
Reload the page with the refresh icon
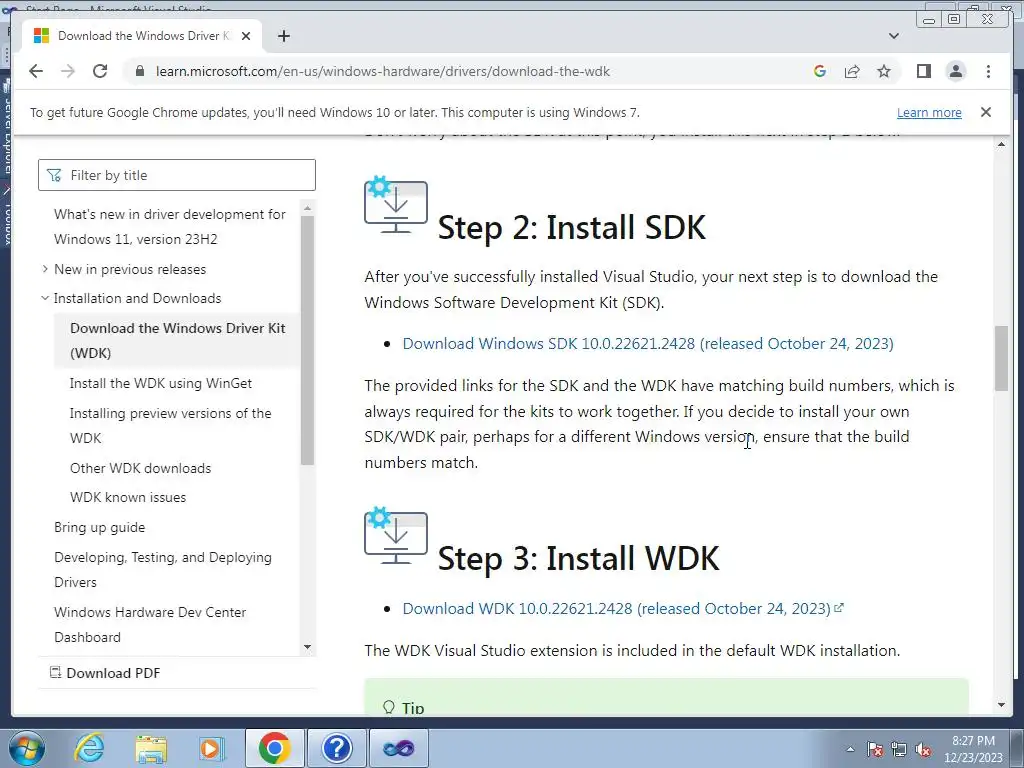pyautogui.click(x=100, y=71)
